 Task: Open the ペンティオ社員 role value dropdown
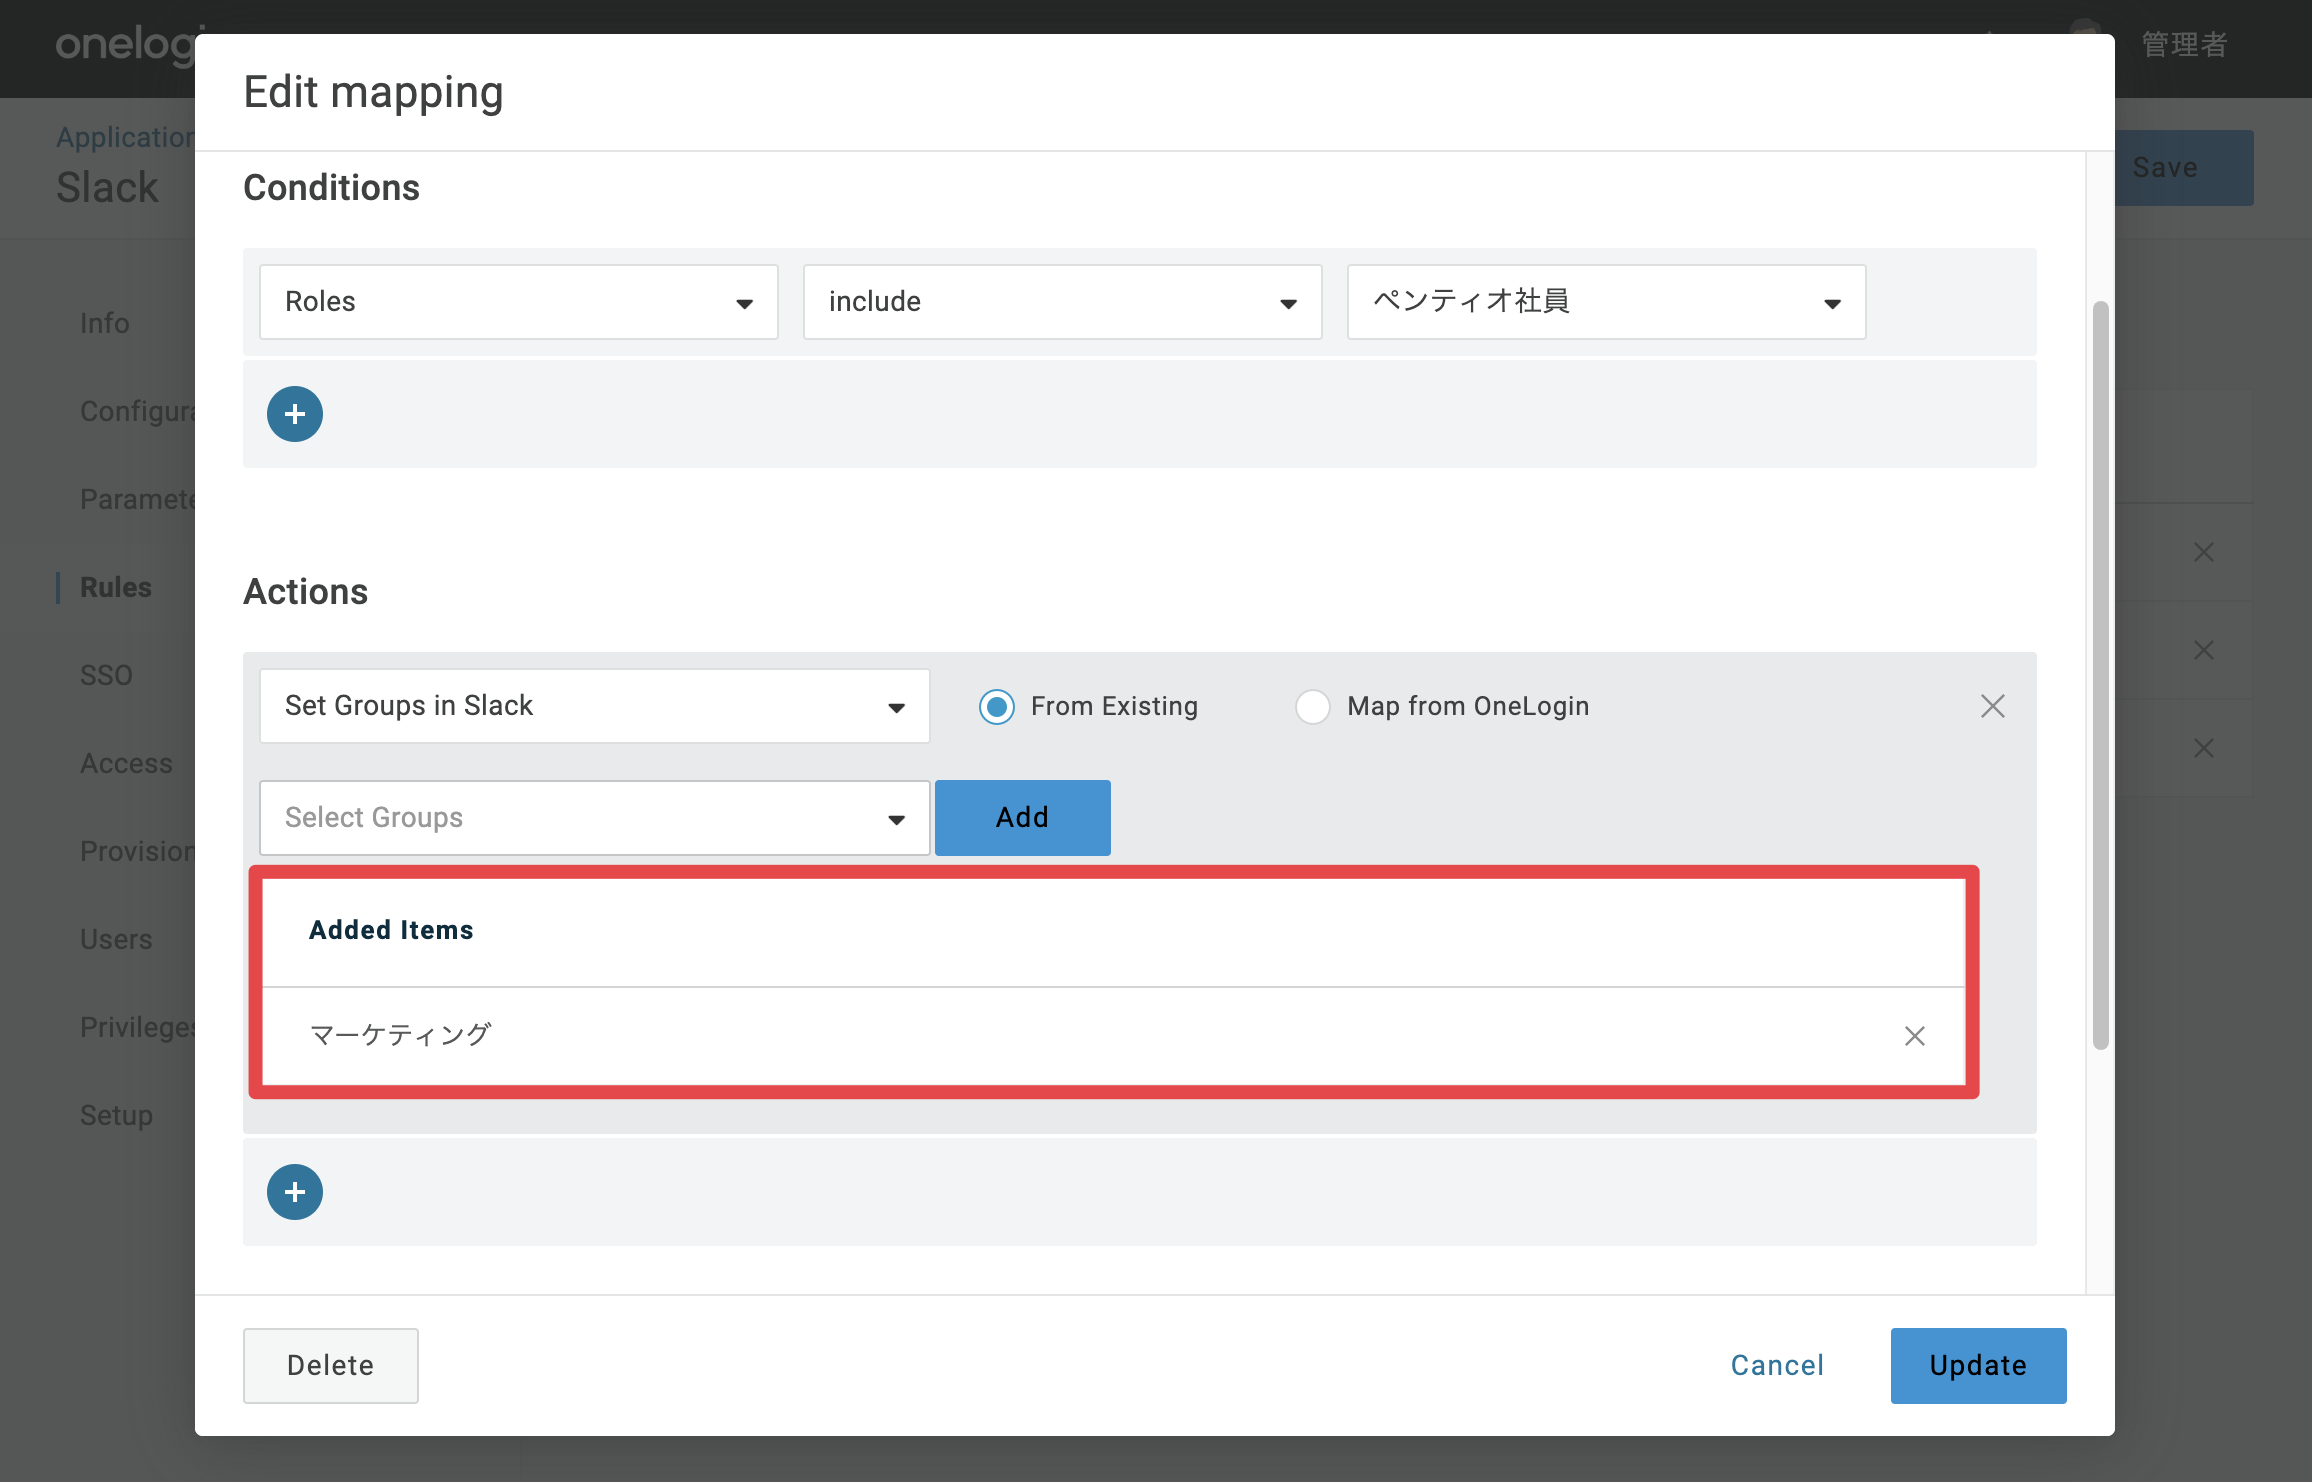pyautogui.click(x=1606, y=302)
